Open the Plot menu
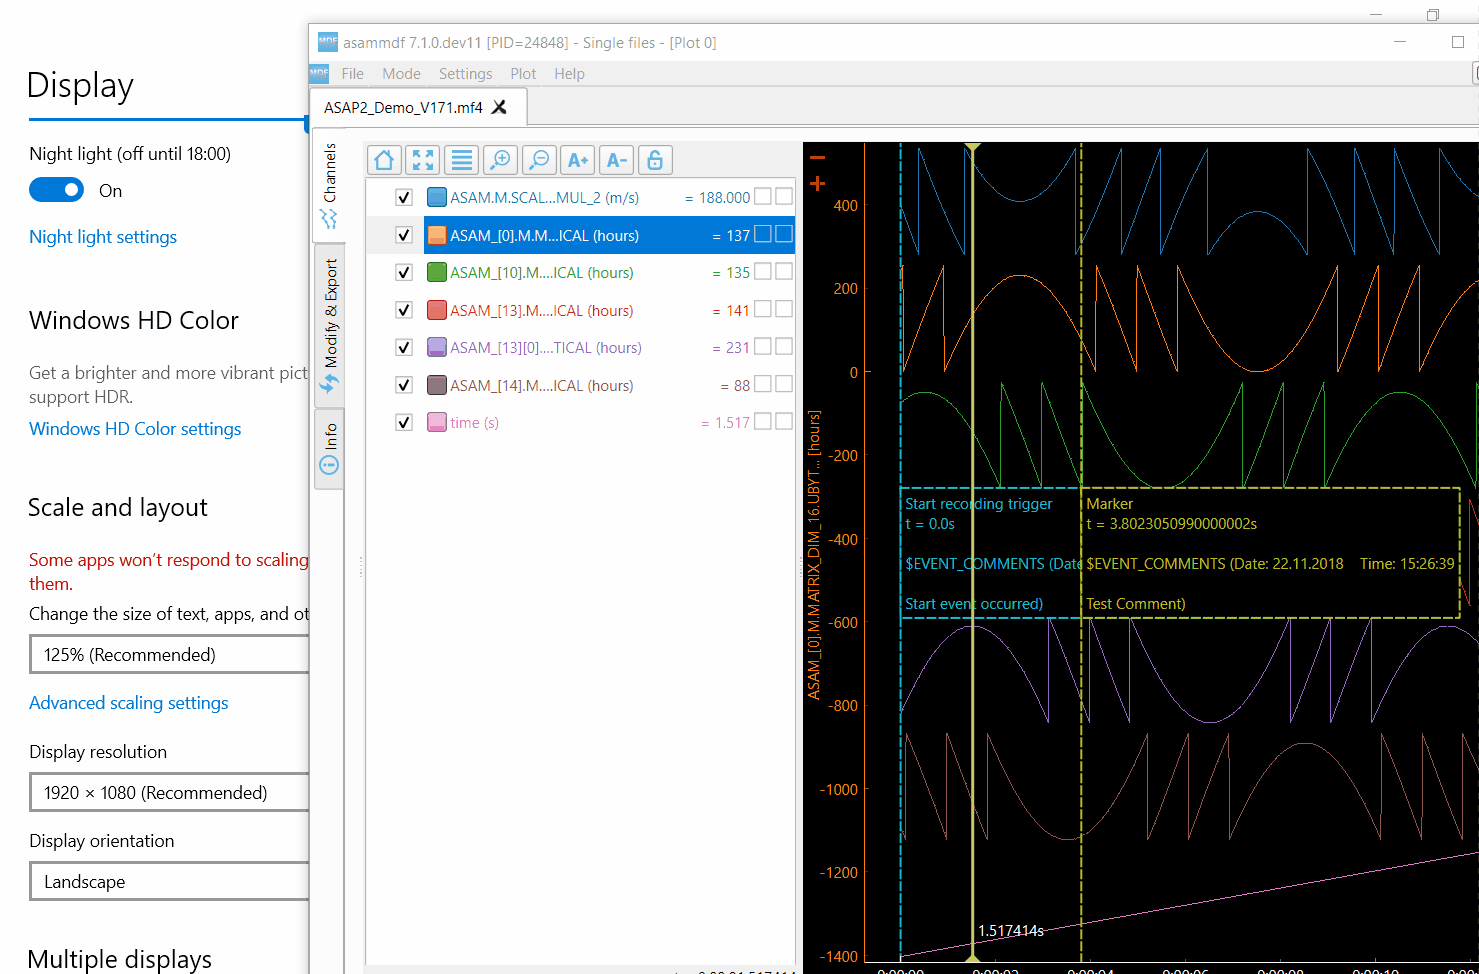Screen dimensions: 1479x974 523,73
